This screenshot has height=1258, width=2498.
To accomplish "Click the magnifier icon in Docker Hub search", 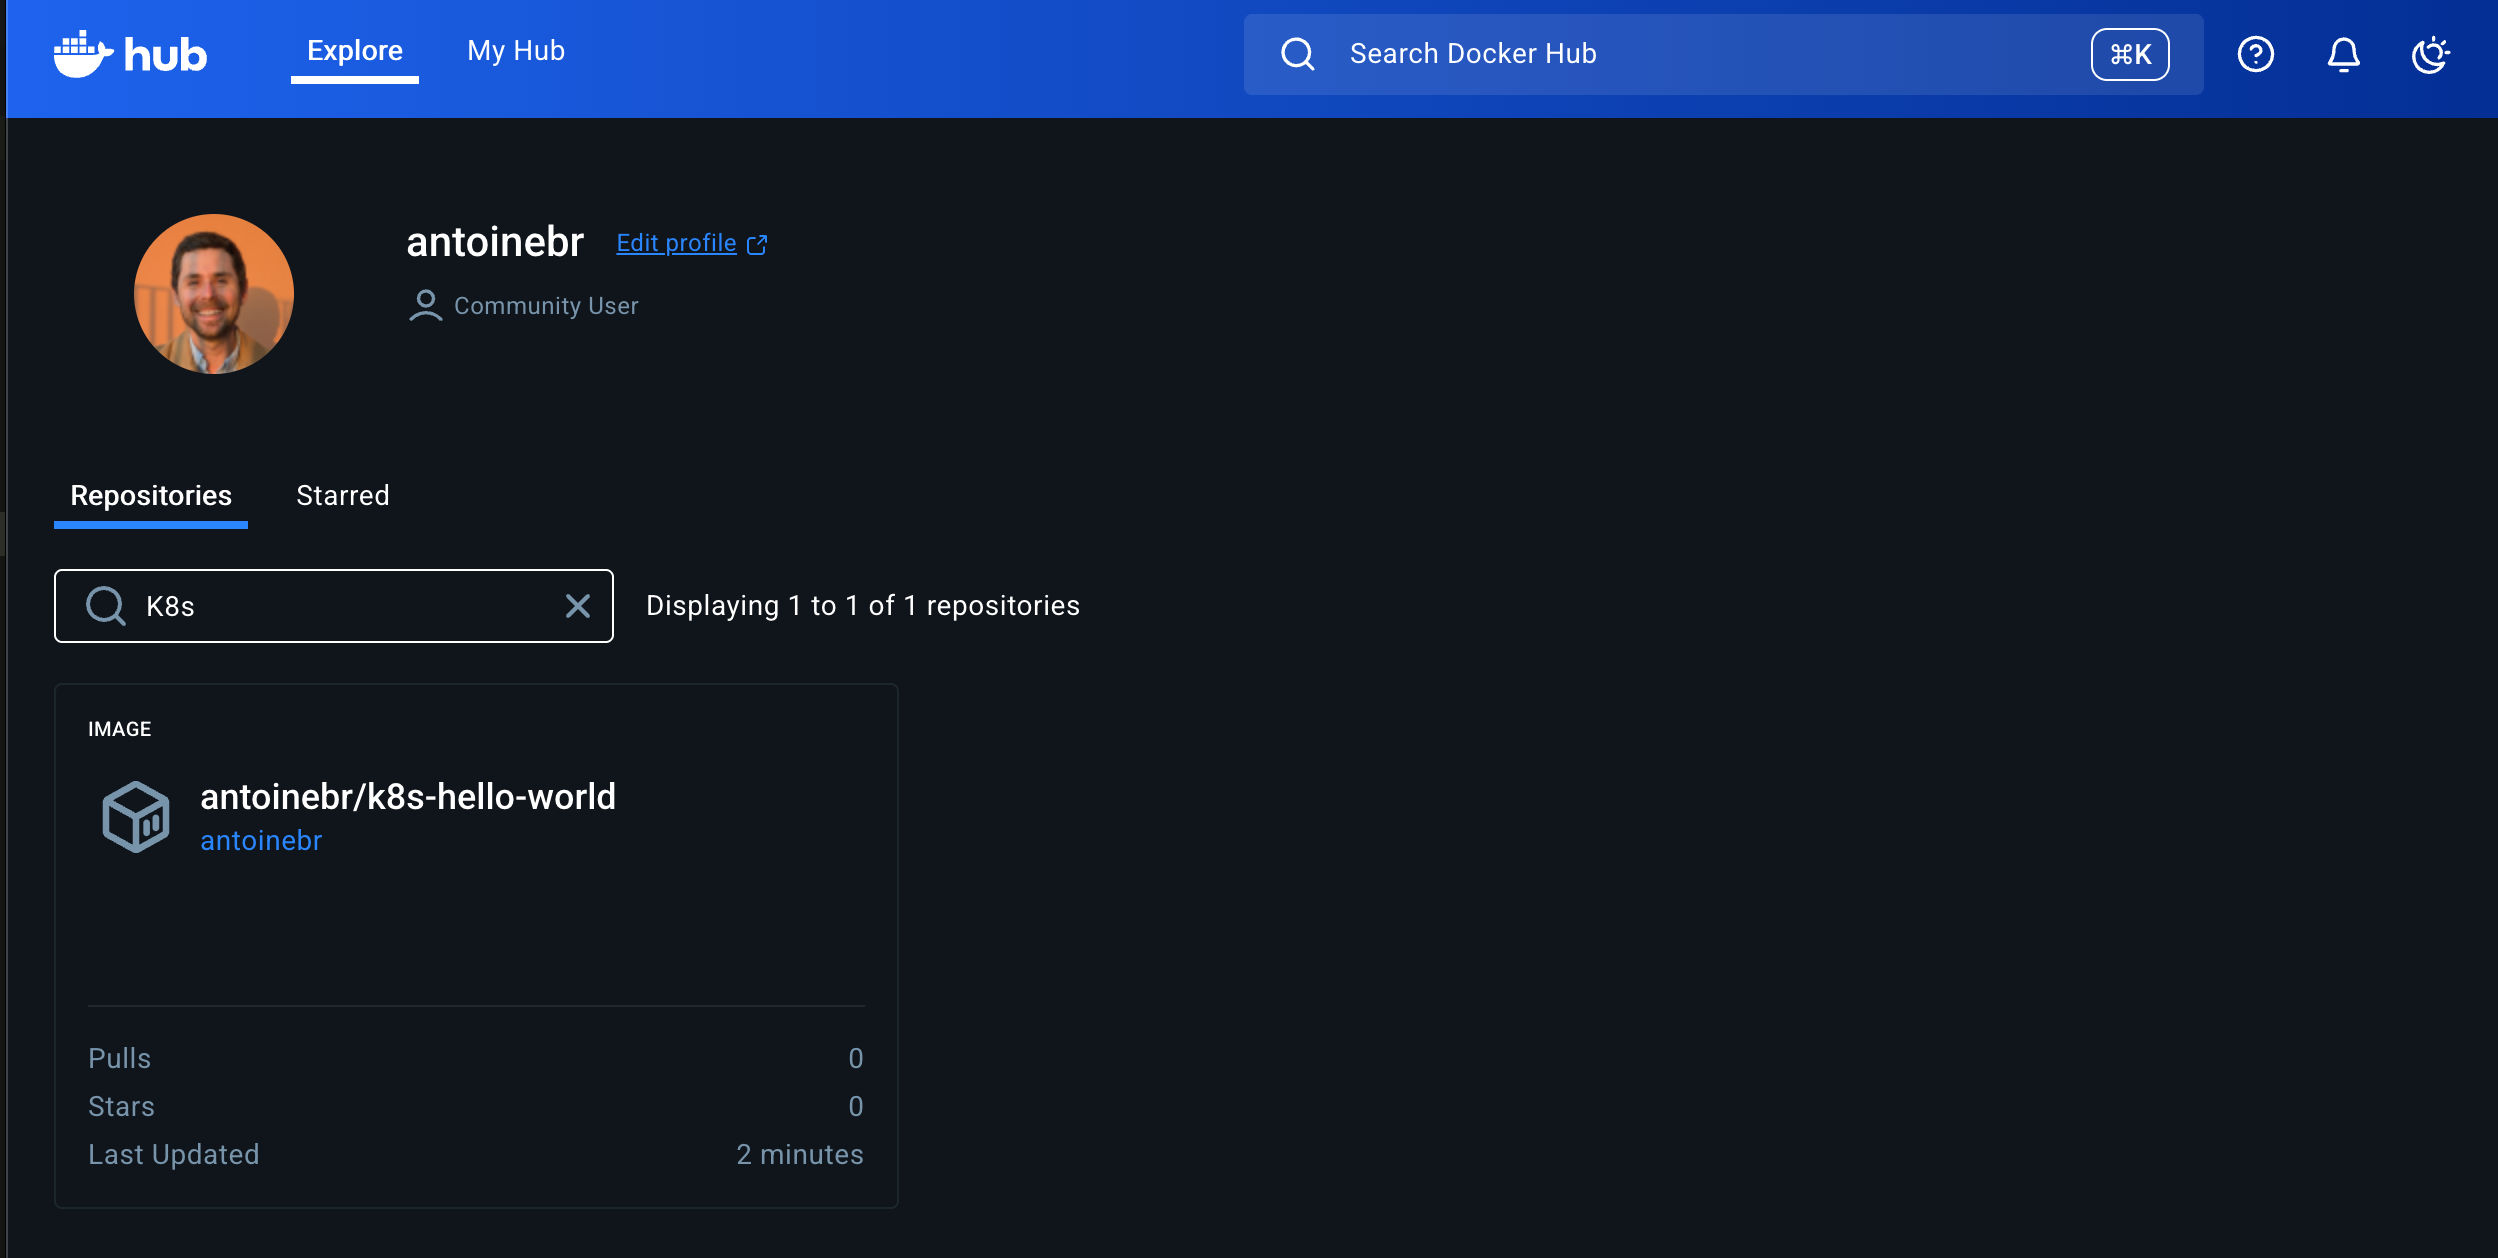I will tap(1297, 54).
